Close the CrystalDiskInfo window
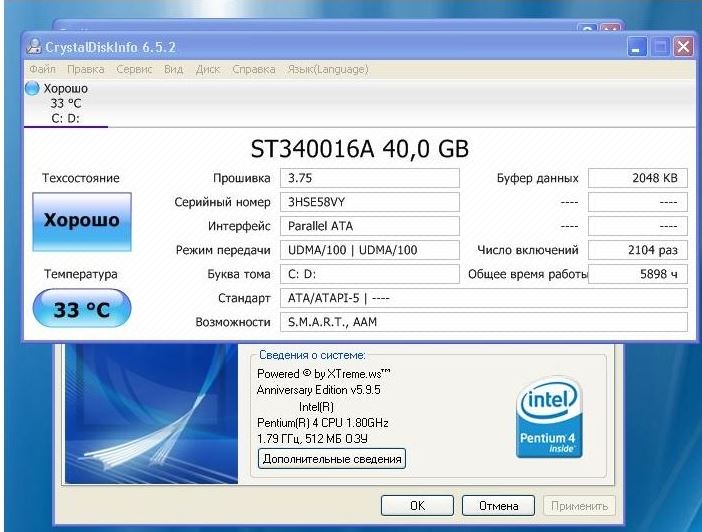 pos(684,47)
